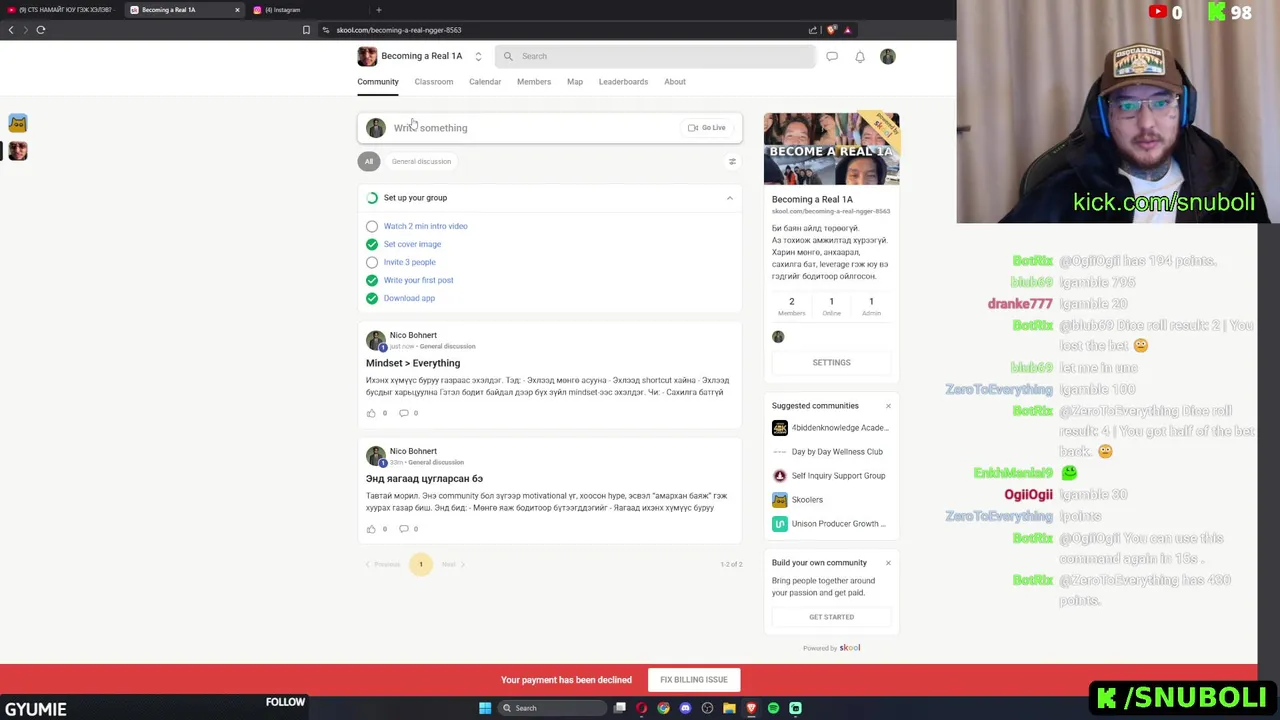1280x720 pixels.
Task: Select the All category filter
Action: (x=369, y=161)
